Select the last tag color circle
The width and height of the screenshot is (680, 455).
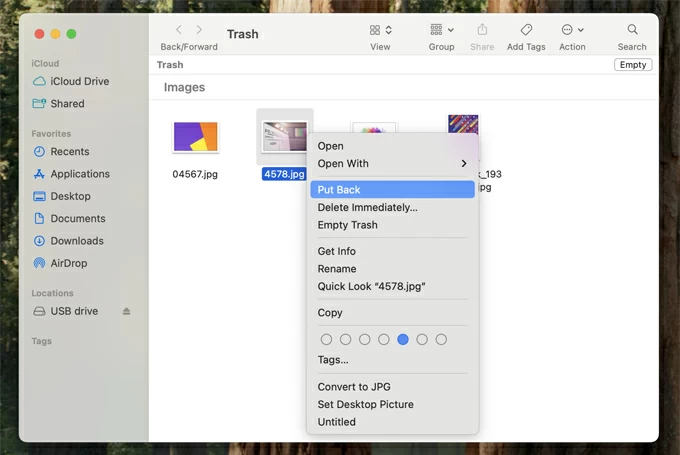click(441, 340)
